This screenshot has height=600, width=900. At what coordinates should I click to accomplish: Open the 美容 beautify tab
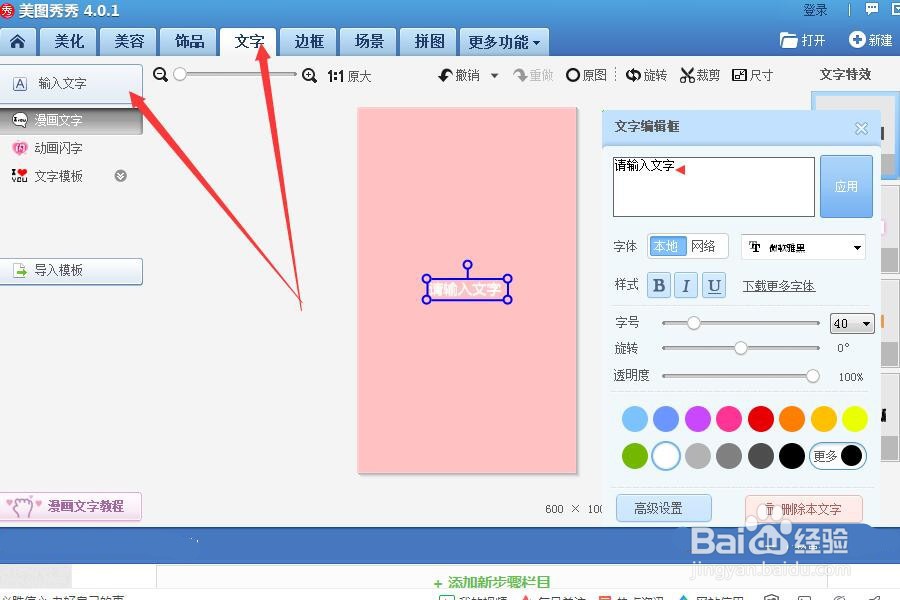[128, 41]
